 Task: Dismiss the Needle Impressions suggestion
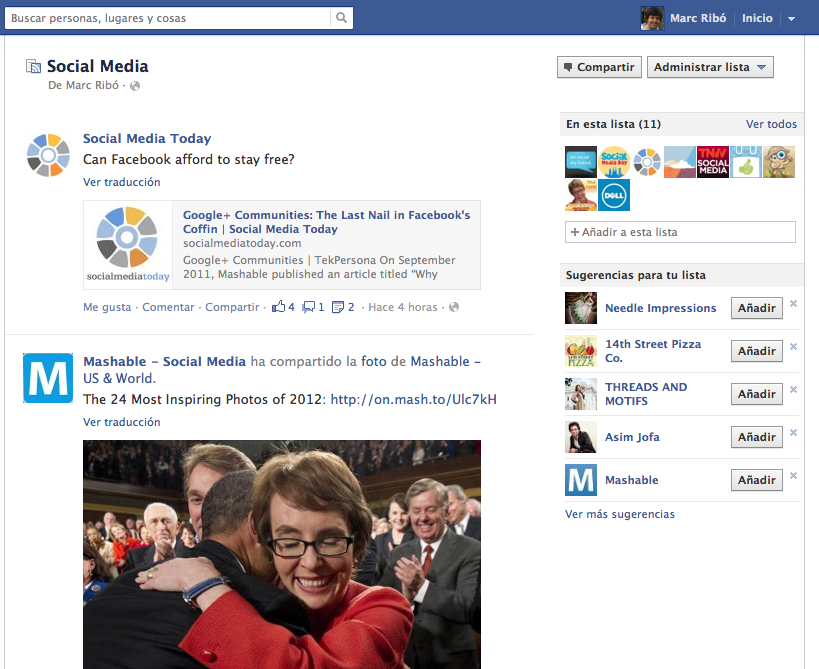pos(793,303)
